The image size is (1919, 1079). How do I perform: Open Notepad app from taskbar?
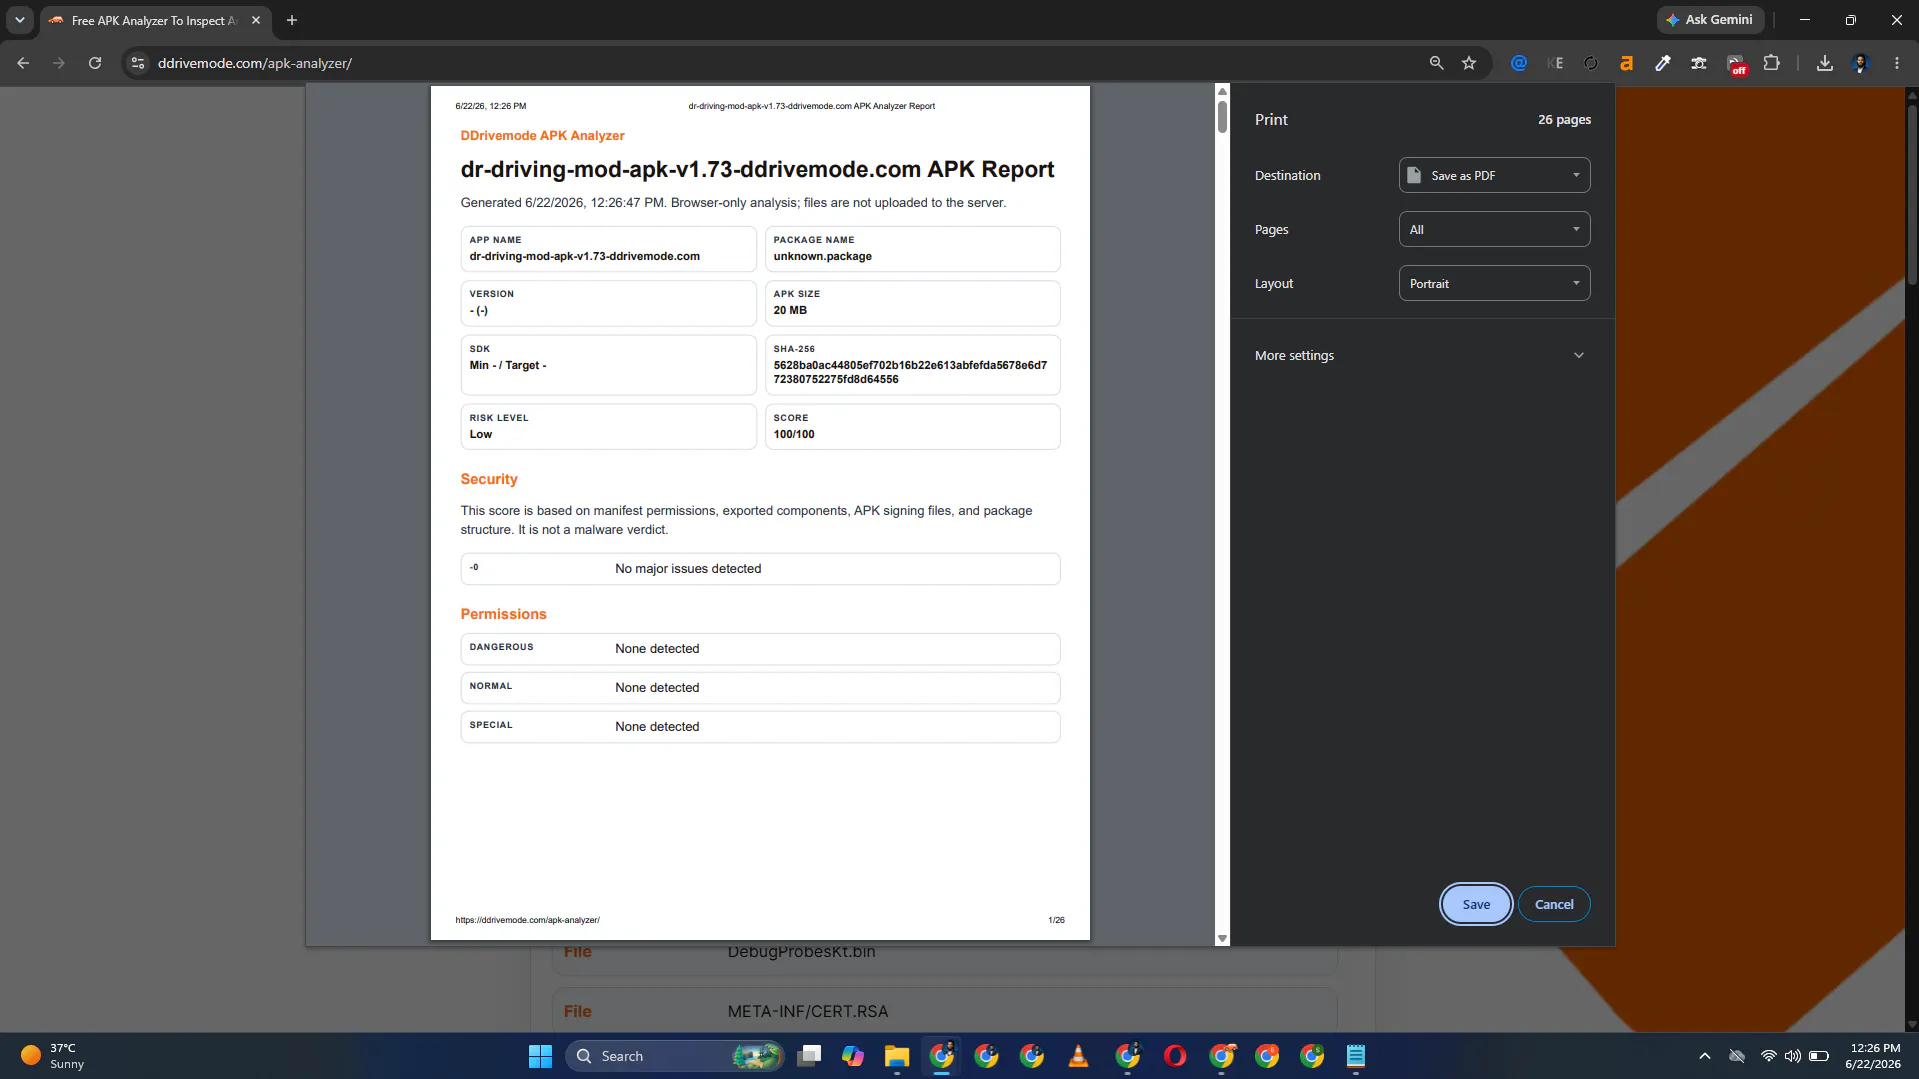coord(1356,1056)
